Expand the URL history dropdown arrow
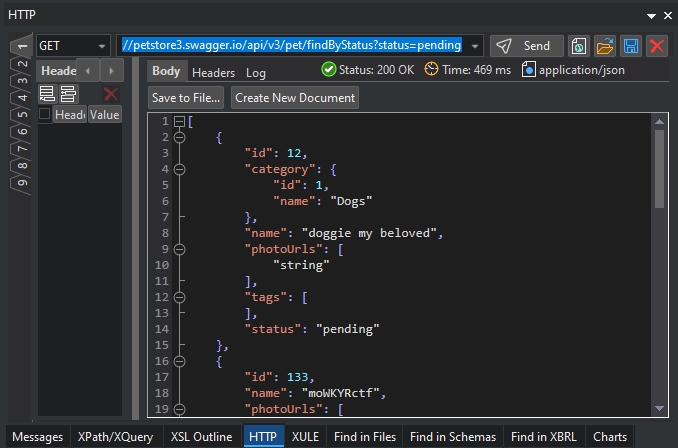Viewport: 678px width, 448px height. pos(474,46)
